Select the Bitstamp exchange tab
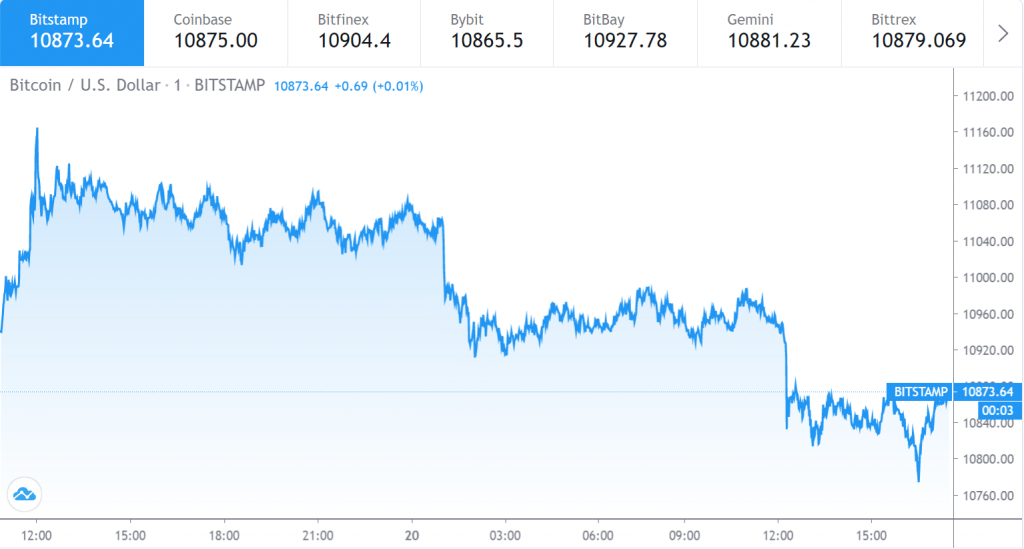The width and height of the screenshot is (1024, 549). click(x=72, y=32)
